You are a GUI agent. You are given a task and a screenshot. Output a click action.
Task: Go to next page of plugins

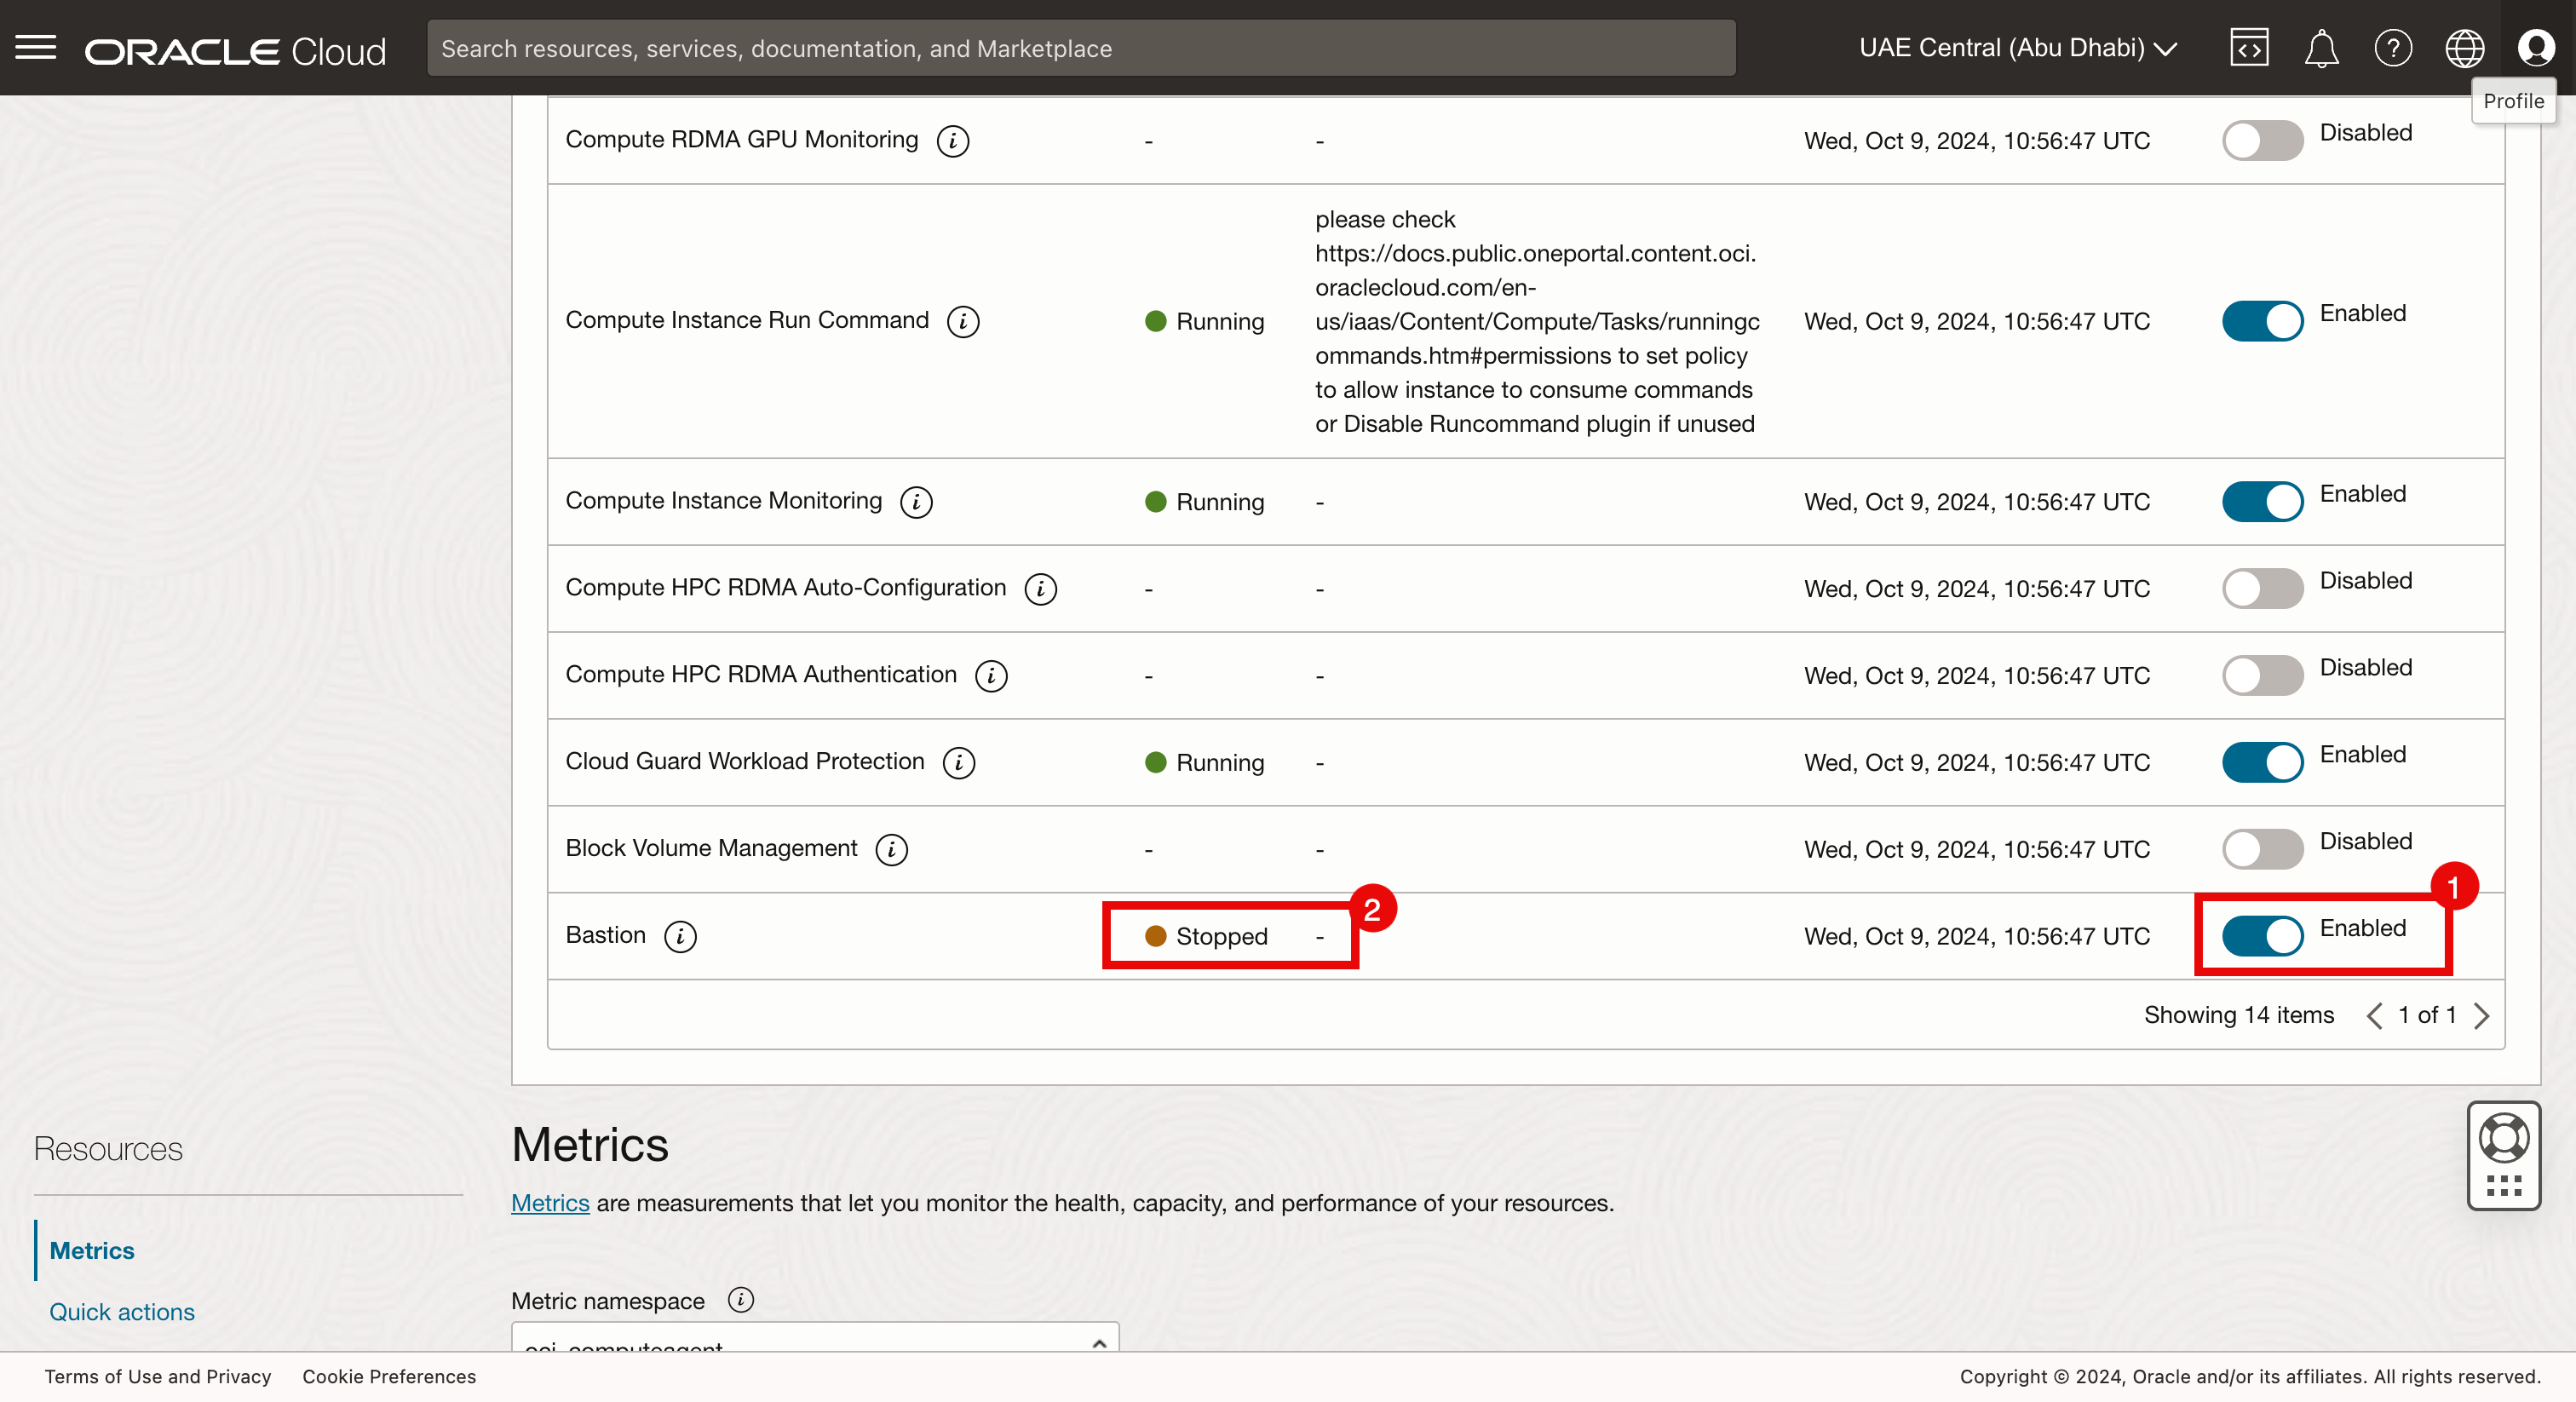click(x=2481, y=1016)
